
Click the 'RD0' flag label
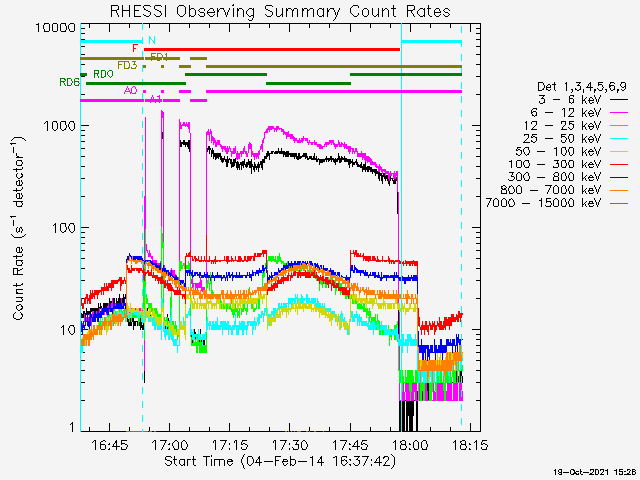[x=103, y=74]
